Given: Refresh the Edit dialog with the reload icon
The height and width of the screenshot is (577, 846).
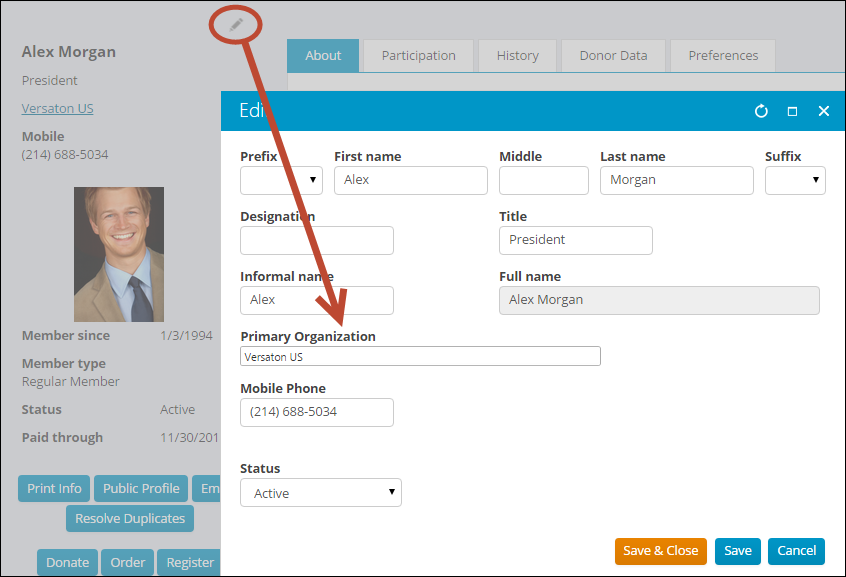Looking at the screenshot, I should point(761,111).
